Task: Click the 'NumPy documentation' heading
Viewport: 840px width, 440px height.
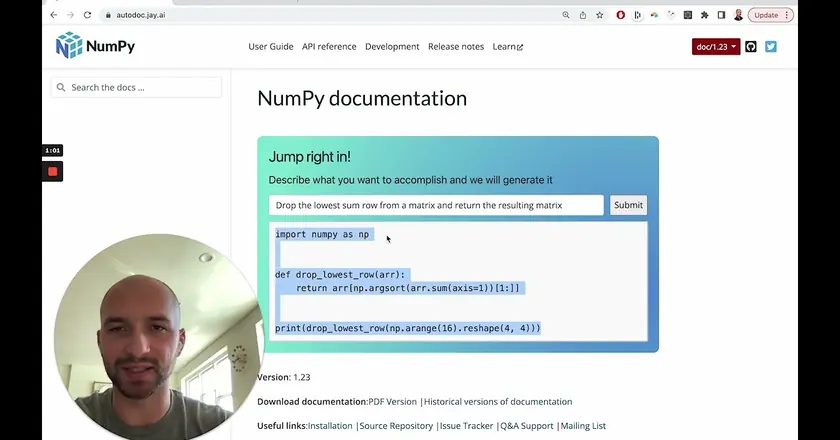Action: tap(362, 99)
